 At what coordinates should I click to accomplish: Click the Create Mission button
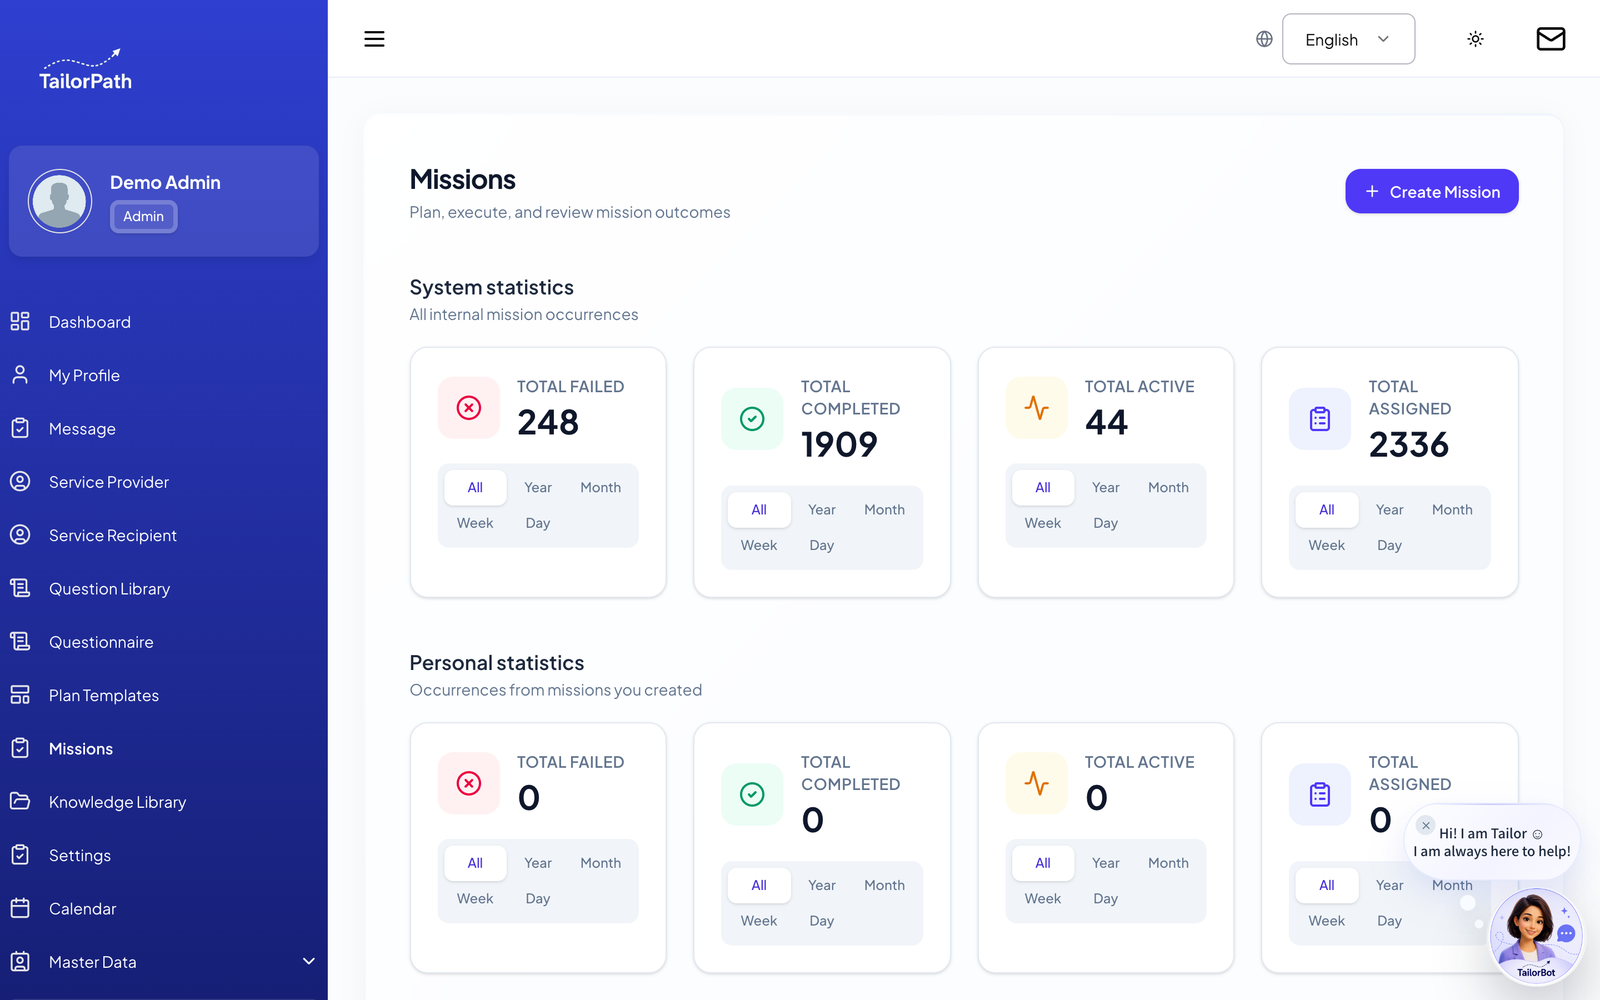1432,191
